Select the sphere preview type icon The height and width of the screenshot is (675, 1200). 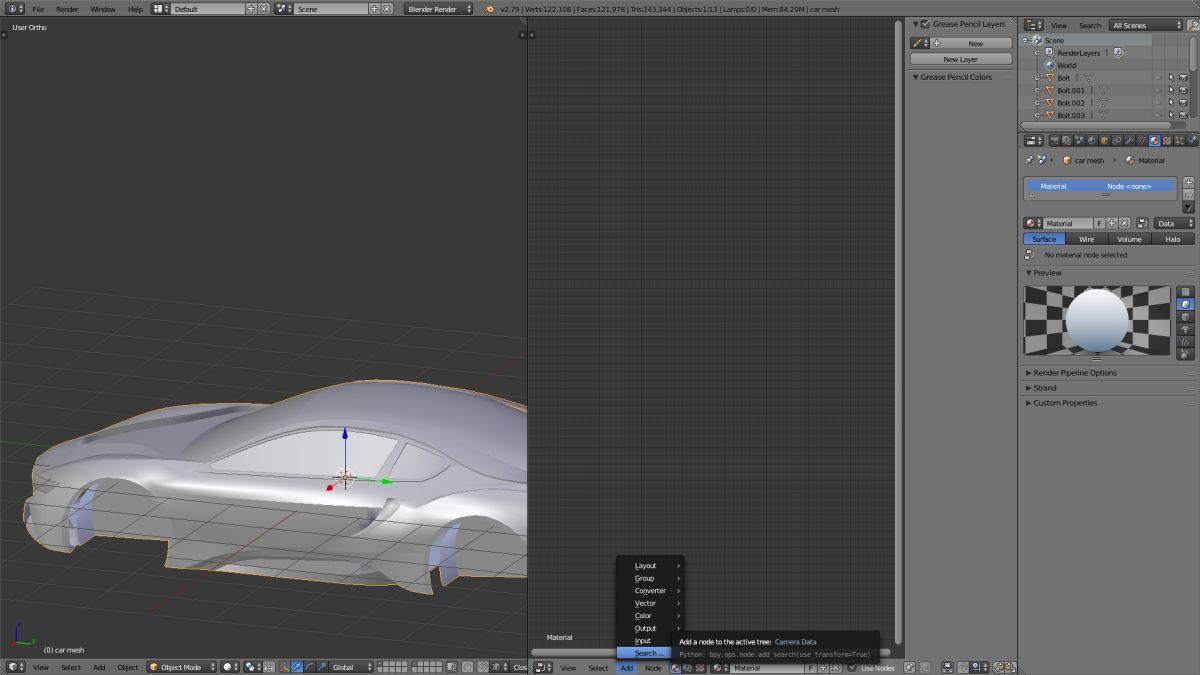click(x=1185, y=304)
